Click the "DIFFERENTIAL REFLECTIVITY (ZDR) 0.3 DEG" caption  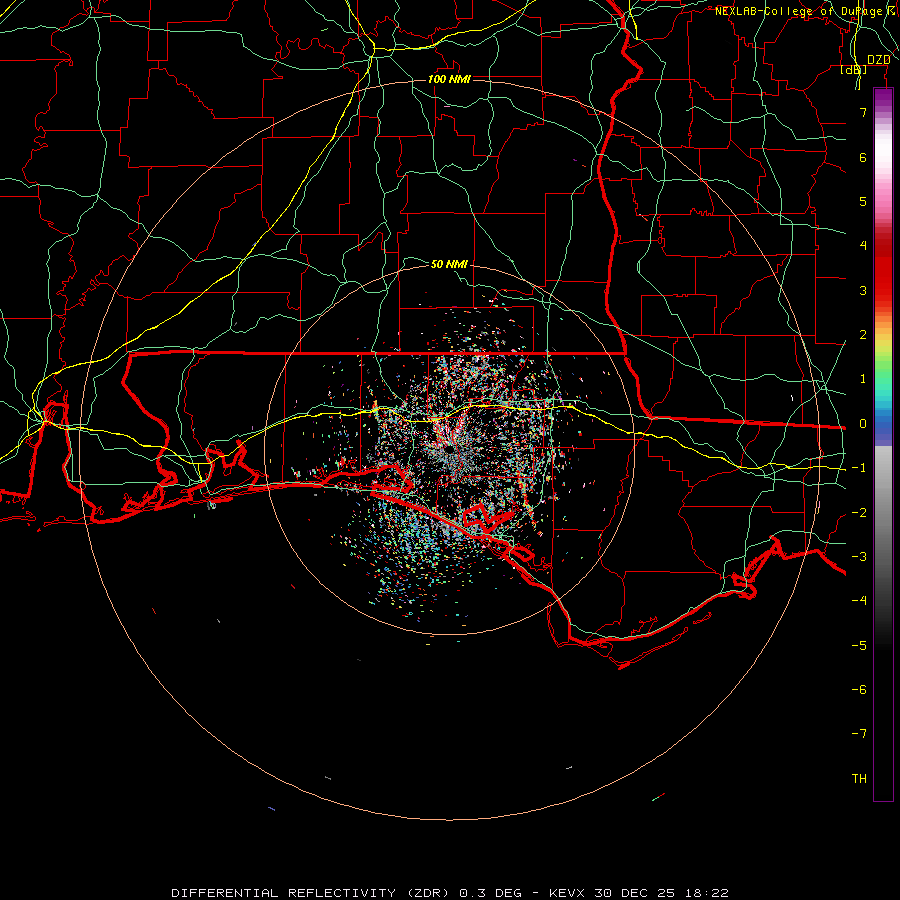347,893
